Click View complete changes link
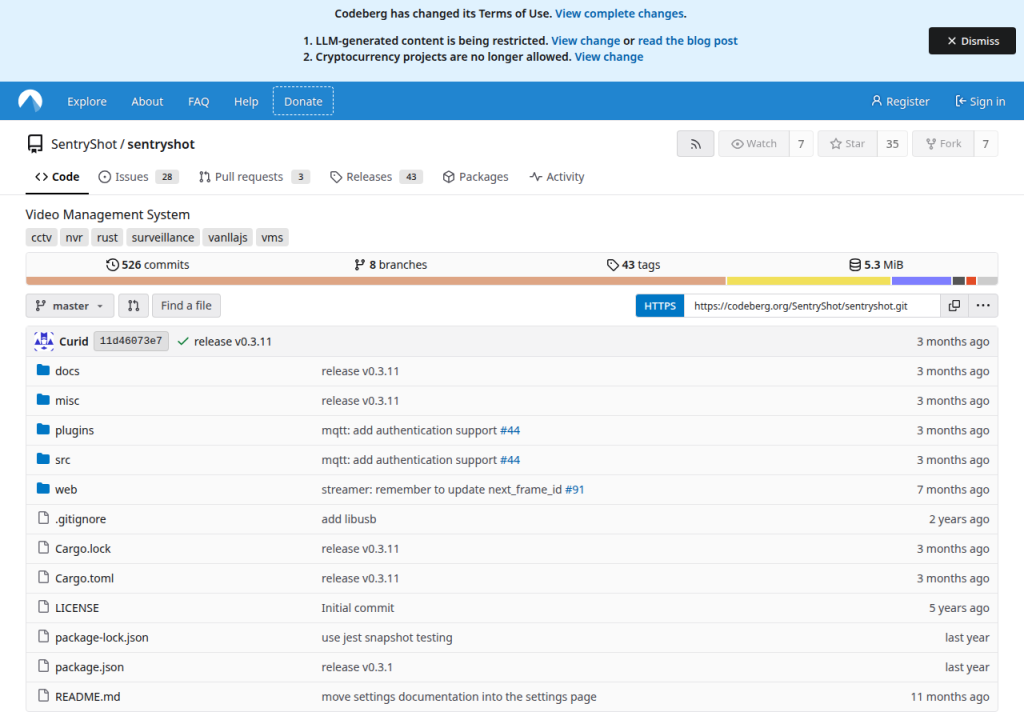This screenshot has height=720, width=1024. tap(619, 14)
